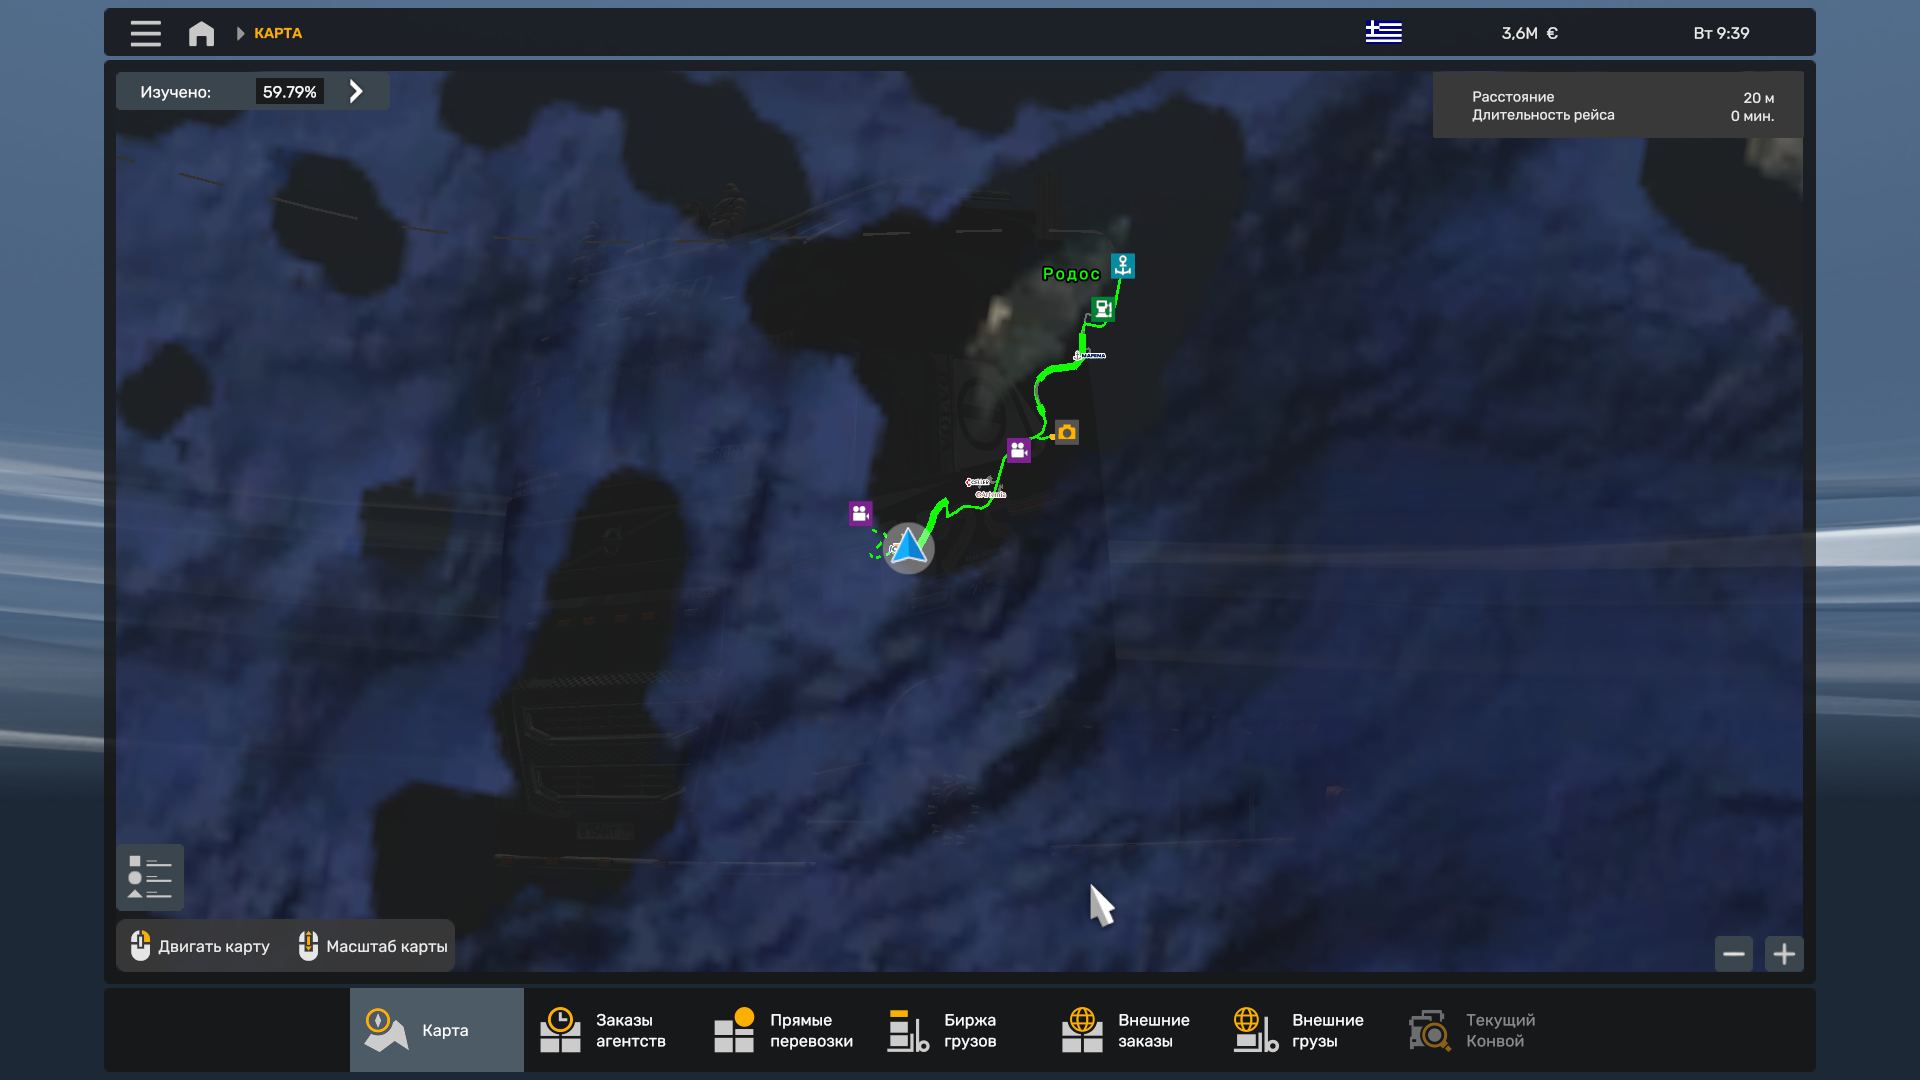Go to the home screen icon
Screen dimensions: 1920x1080
point(201,33)
